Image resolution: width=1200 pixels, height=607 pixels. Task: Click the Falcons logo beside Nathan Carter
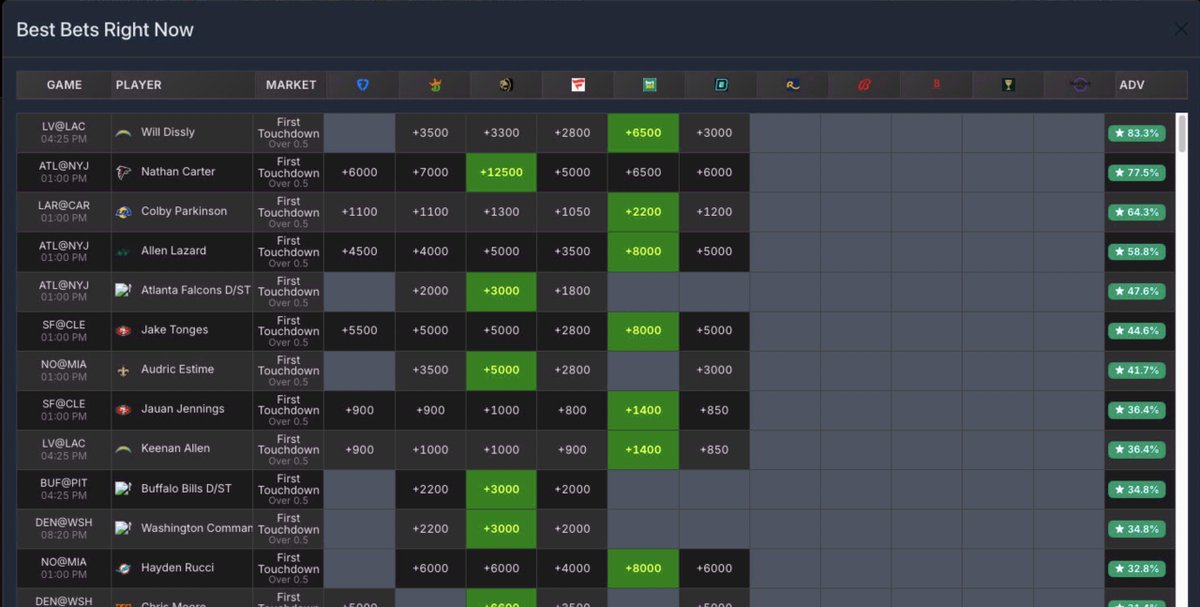pyautogui.click(x=124, y=172)
